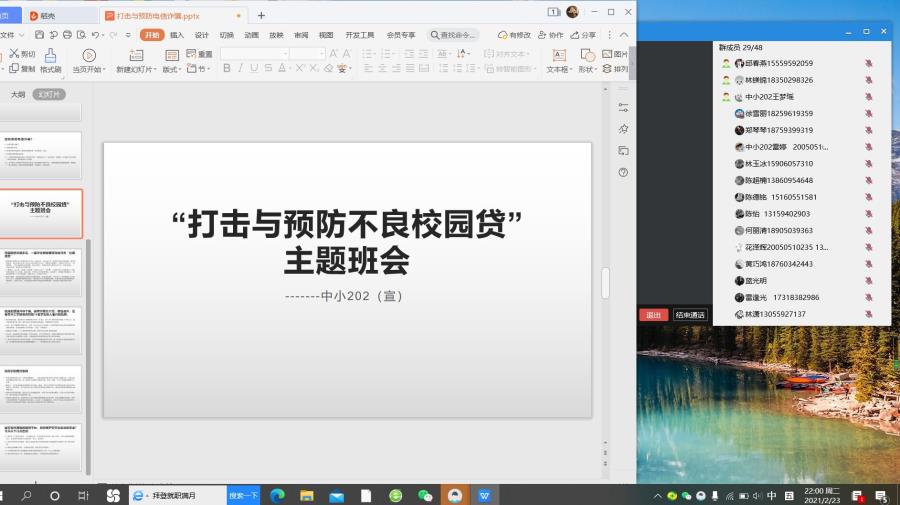The width and height of the screenshot is (900, 505).
Task: Click the help question-mark icon in the side panel
Action: (x=623, y=172)
